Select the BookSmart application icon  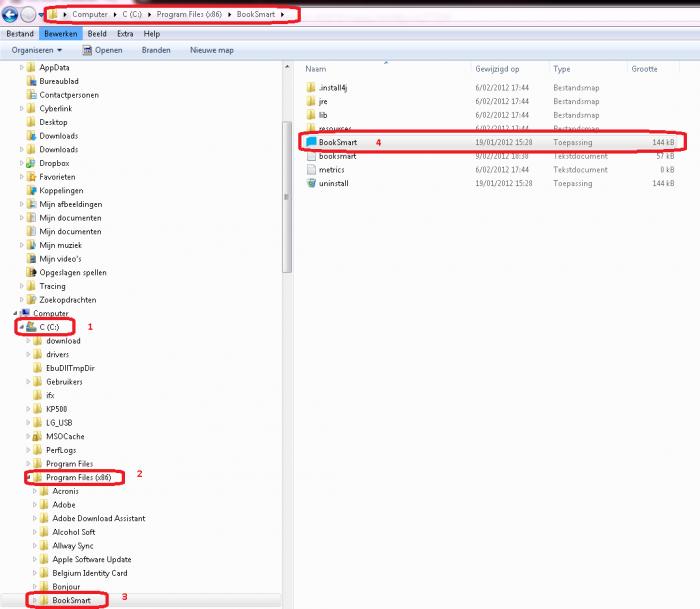[x=311, y=142]
